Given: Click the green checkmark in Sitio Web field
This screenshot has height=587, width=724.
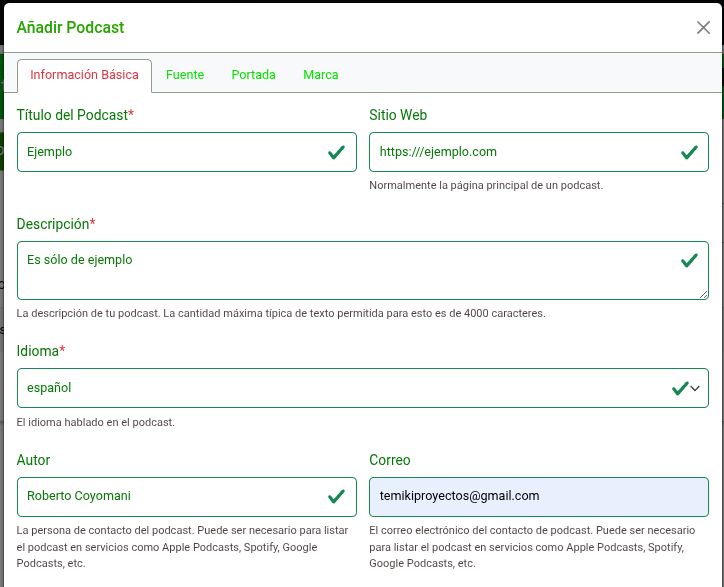Looking at the screenshot, I should point(689,152).
